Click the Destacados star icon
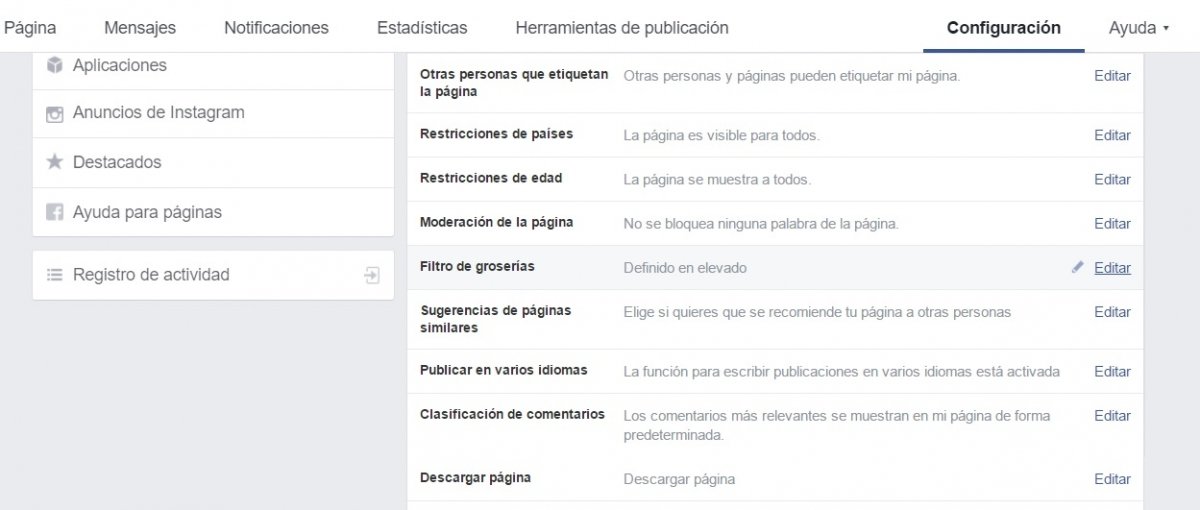Viewport: 1200px width, 510px height. coord(55,162)
